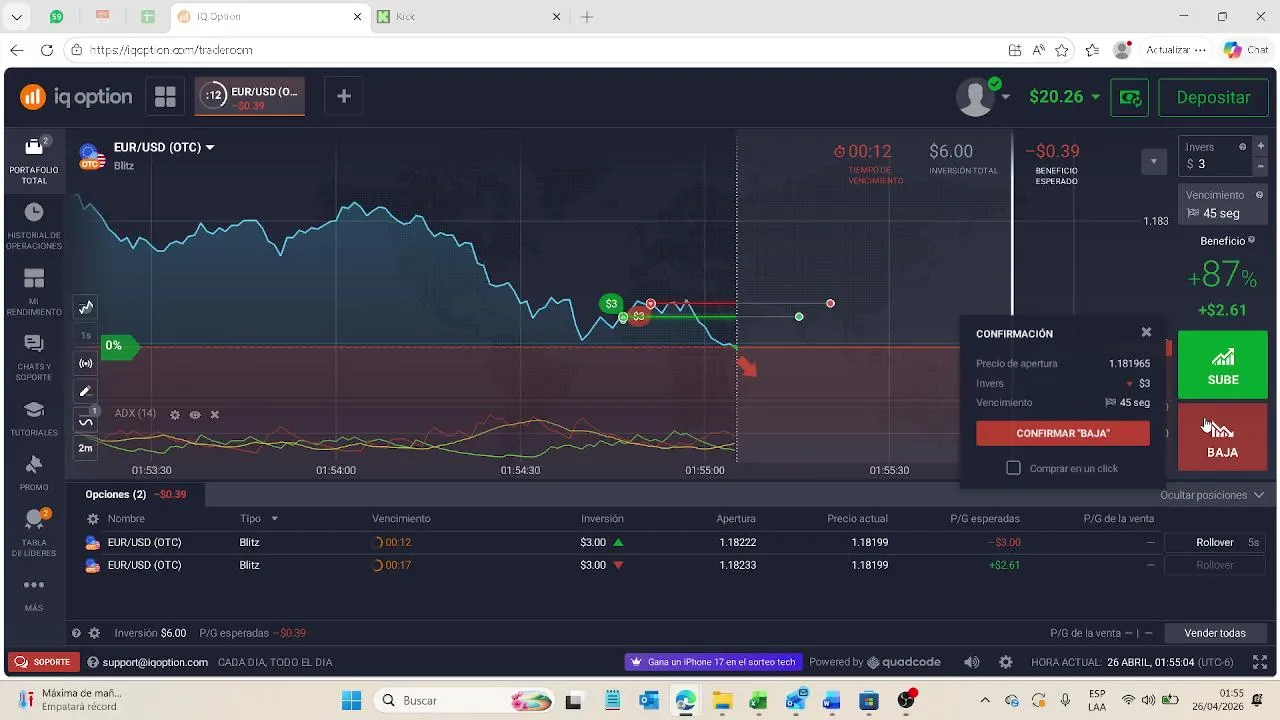Image resolution: width=1280 pixels, height=720 pixels.
Task: Open Gana un iPhone 17 promo banner
Action: 714,662
